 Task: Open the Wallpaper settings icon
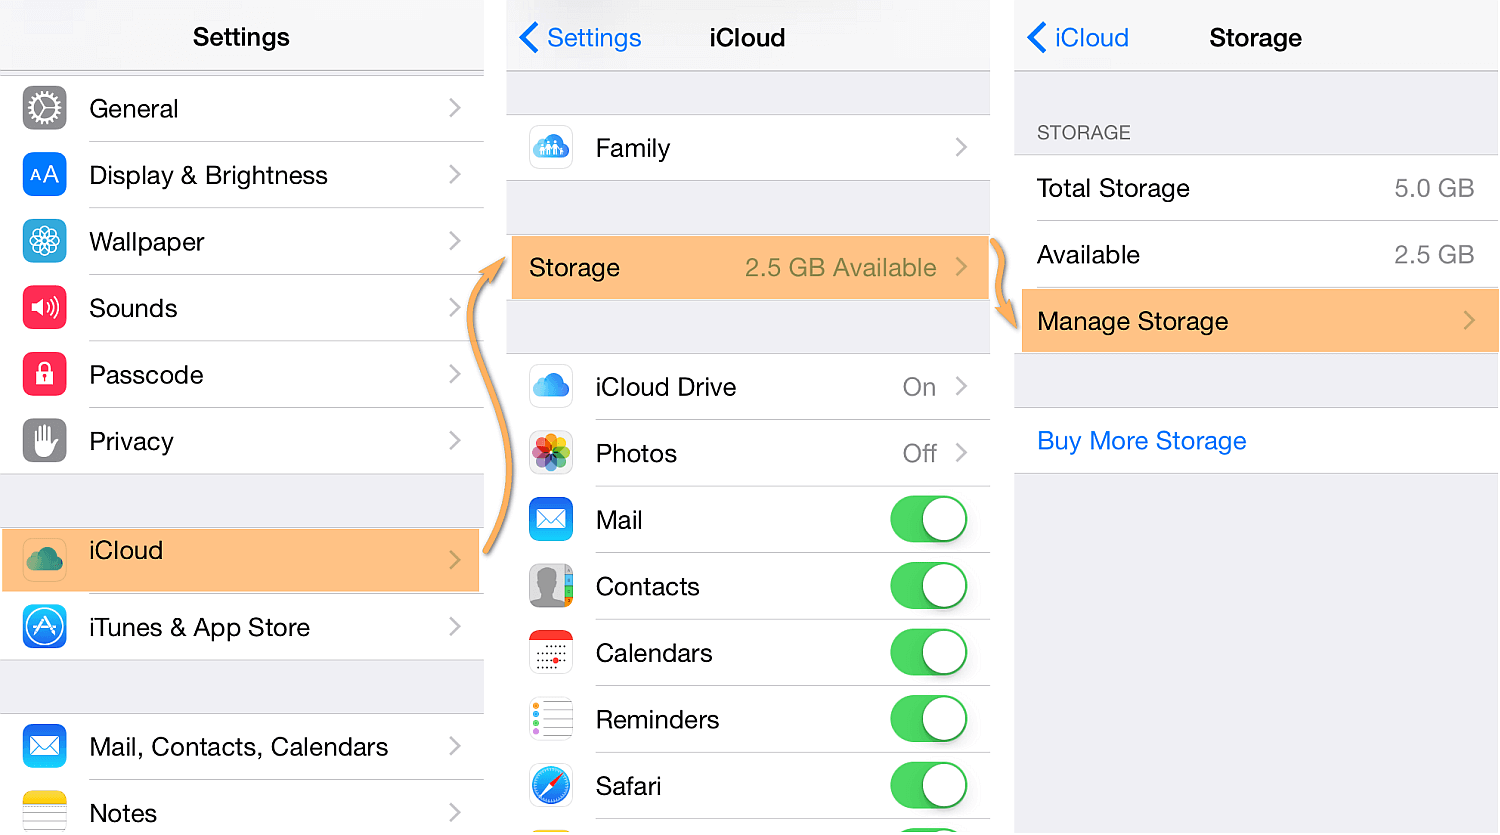[44, 241]
